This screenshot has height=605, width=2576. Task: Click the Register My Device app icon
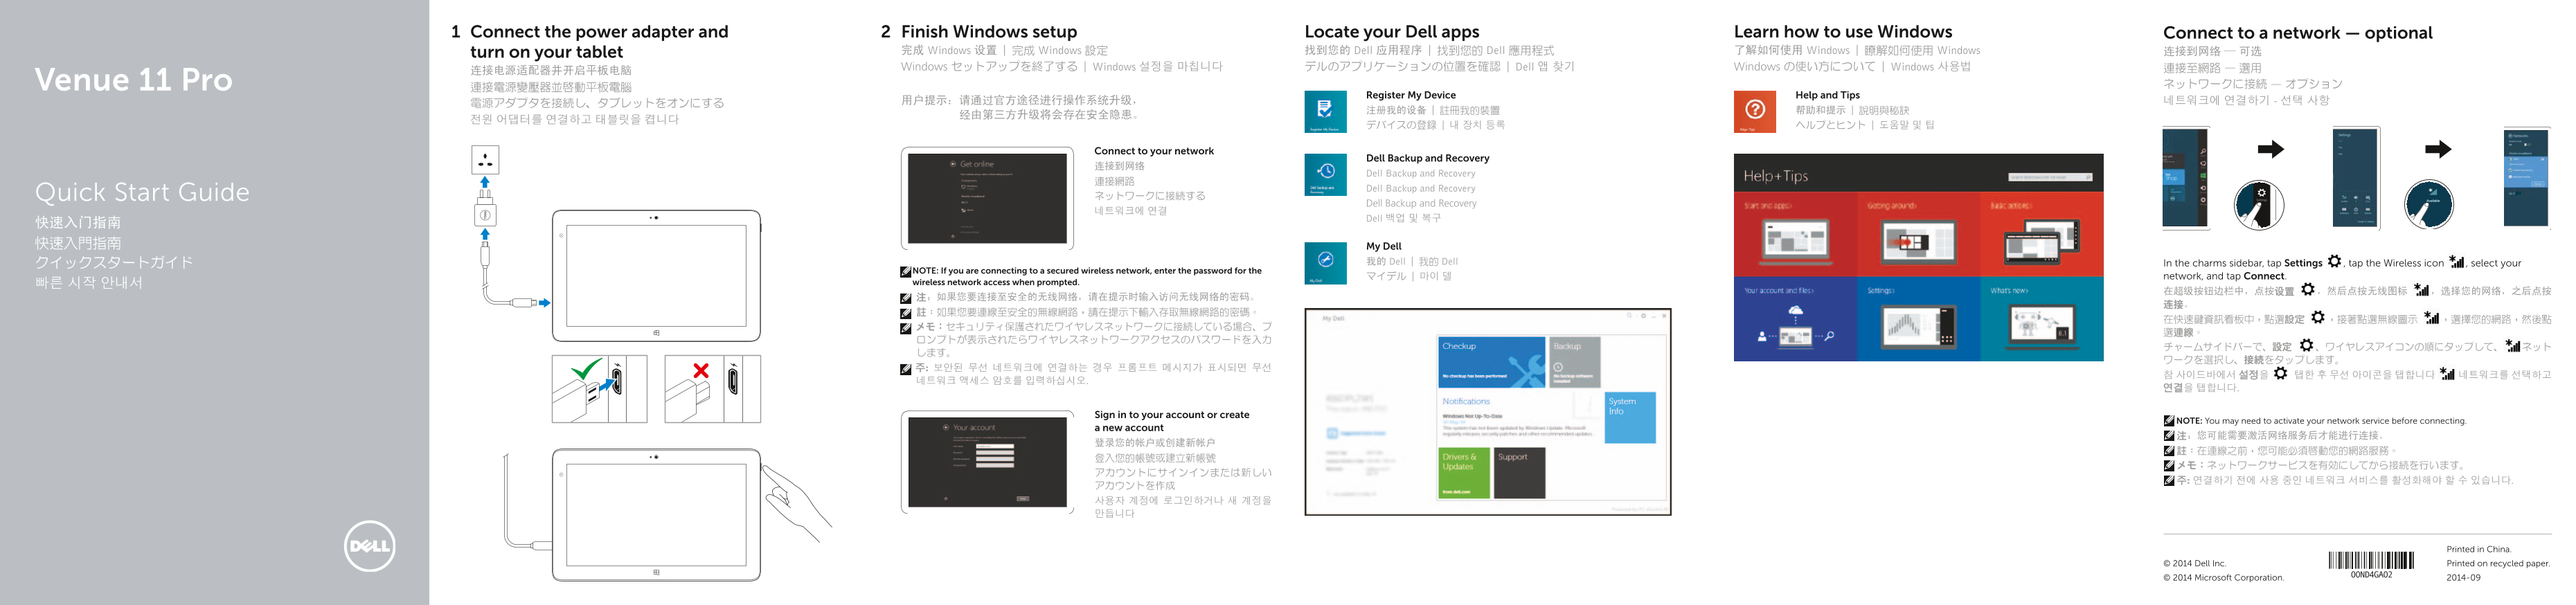pyautogui.click(x=1325, y=112)
